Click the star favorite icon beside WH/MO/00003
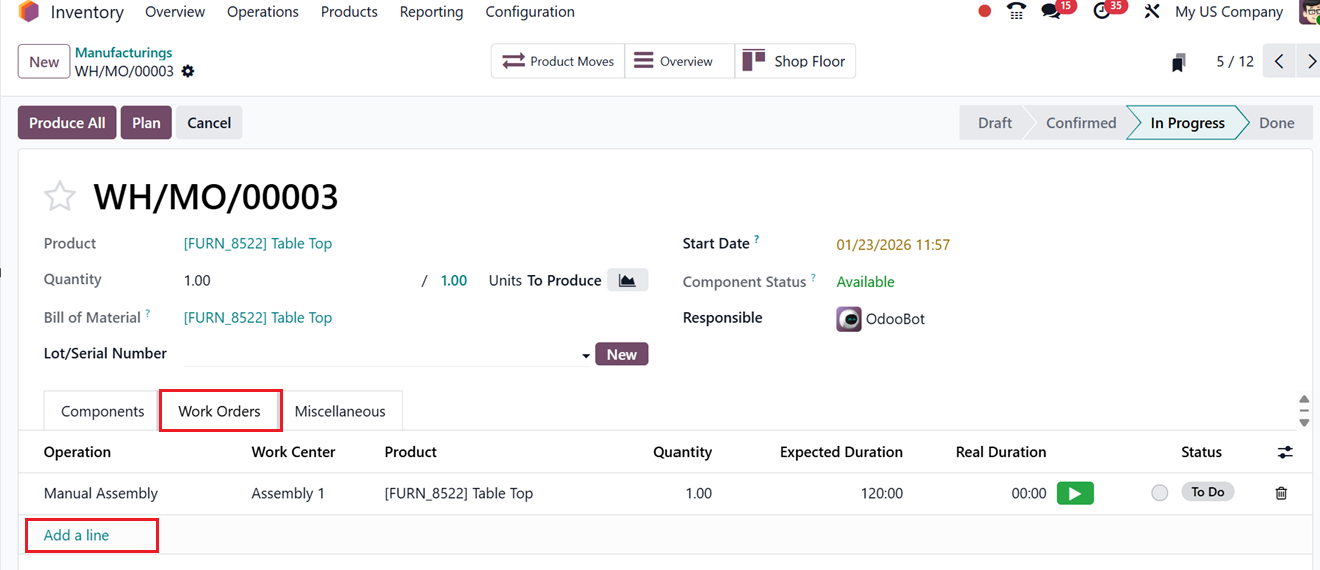The image size is (1320, 570). tap(60, 197)
